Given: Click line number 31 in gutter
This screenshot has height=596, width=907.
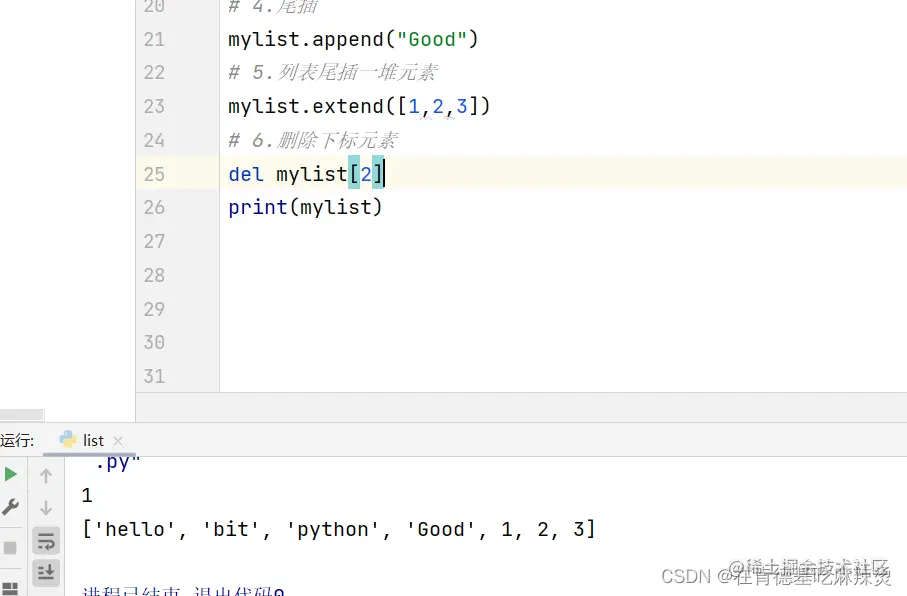Looking at the screenshot, I should (154, 376).
